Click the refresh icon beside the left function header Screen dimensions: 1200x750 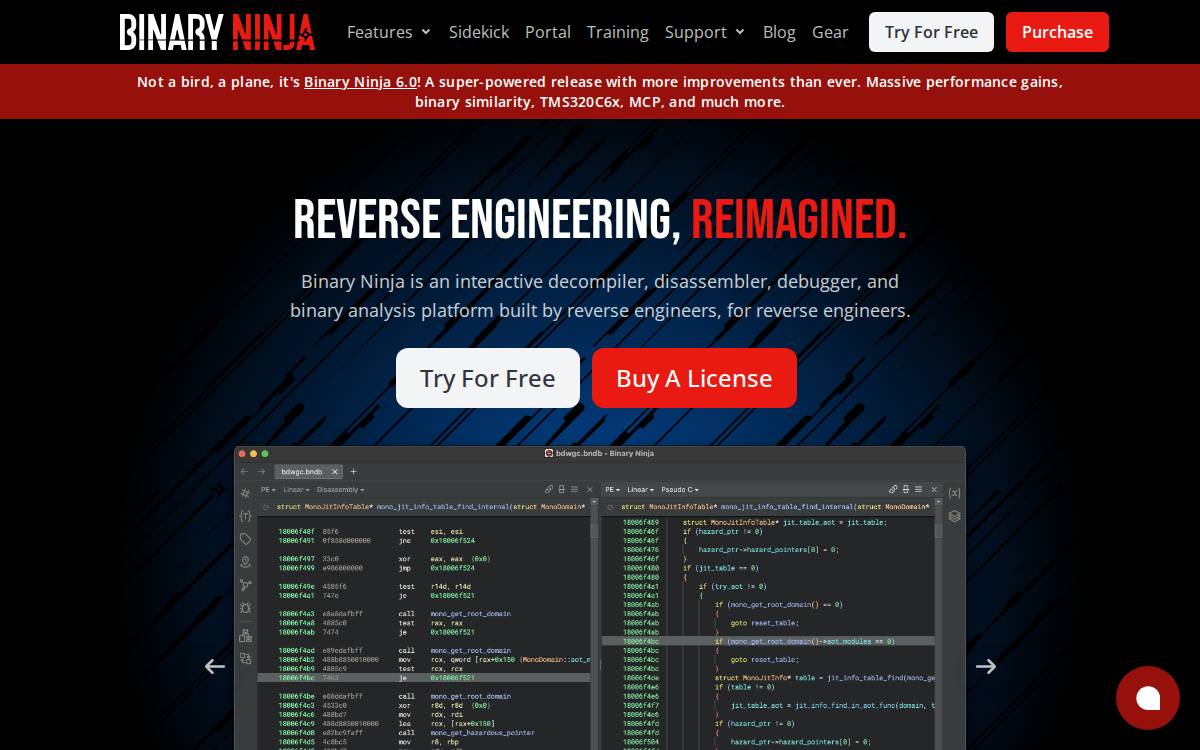(x=265, y=506)
